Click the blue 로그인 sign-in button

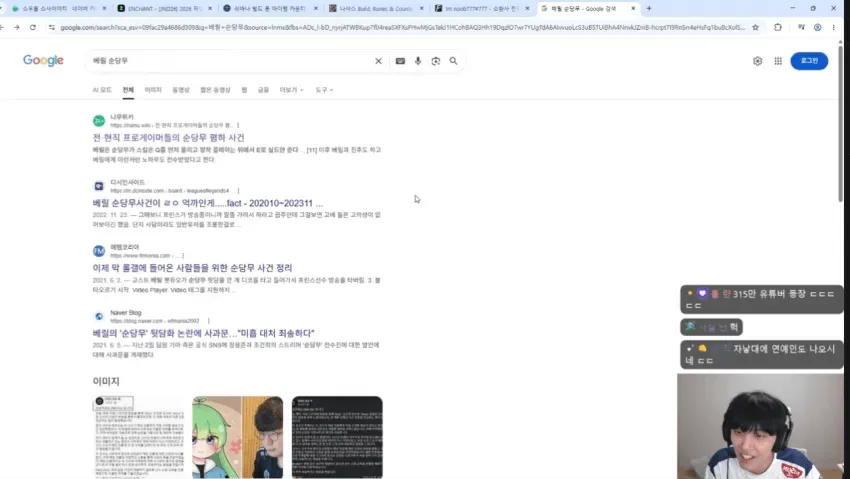(x=809, y=61)
